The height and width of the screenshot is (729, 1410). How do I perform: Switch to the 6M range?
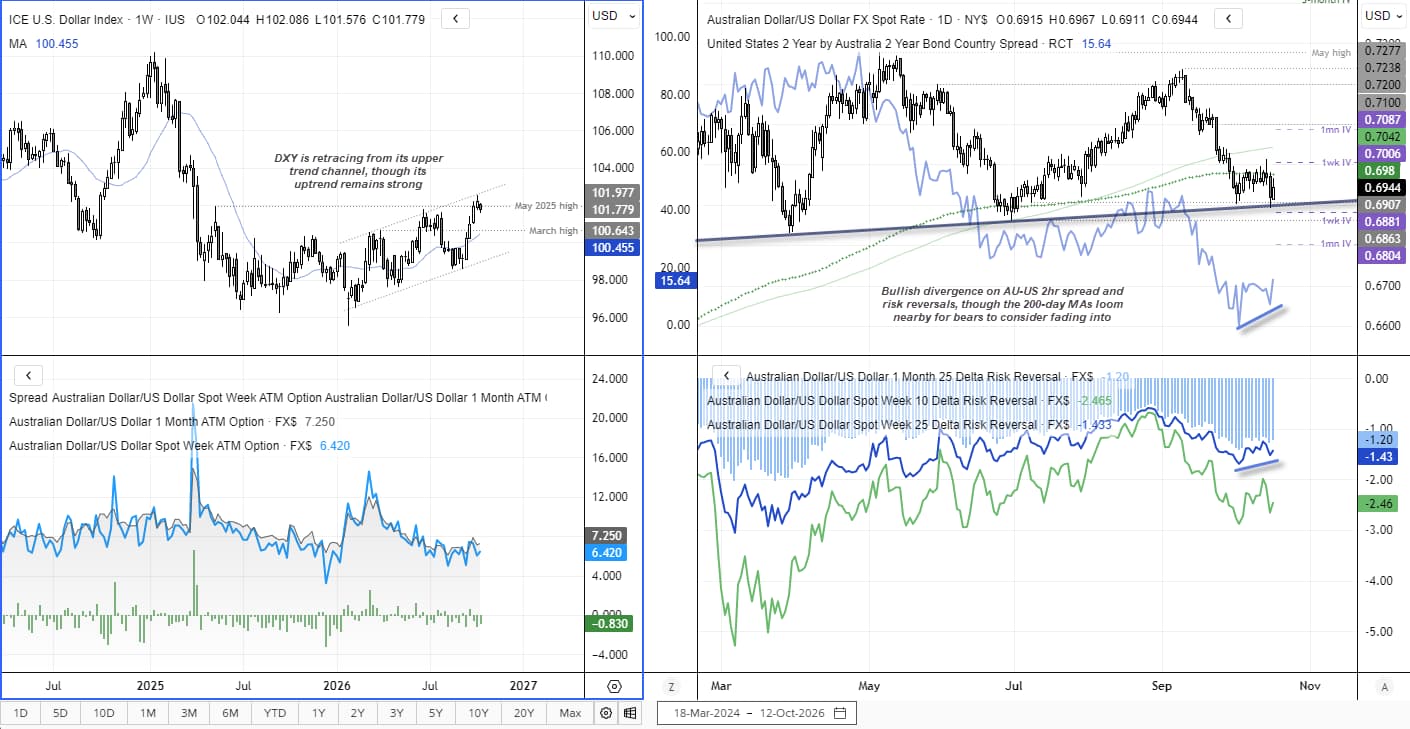coord(230,713)
